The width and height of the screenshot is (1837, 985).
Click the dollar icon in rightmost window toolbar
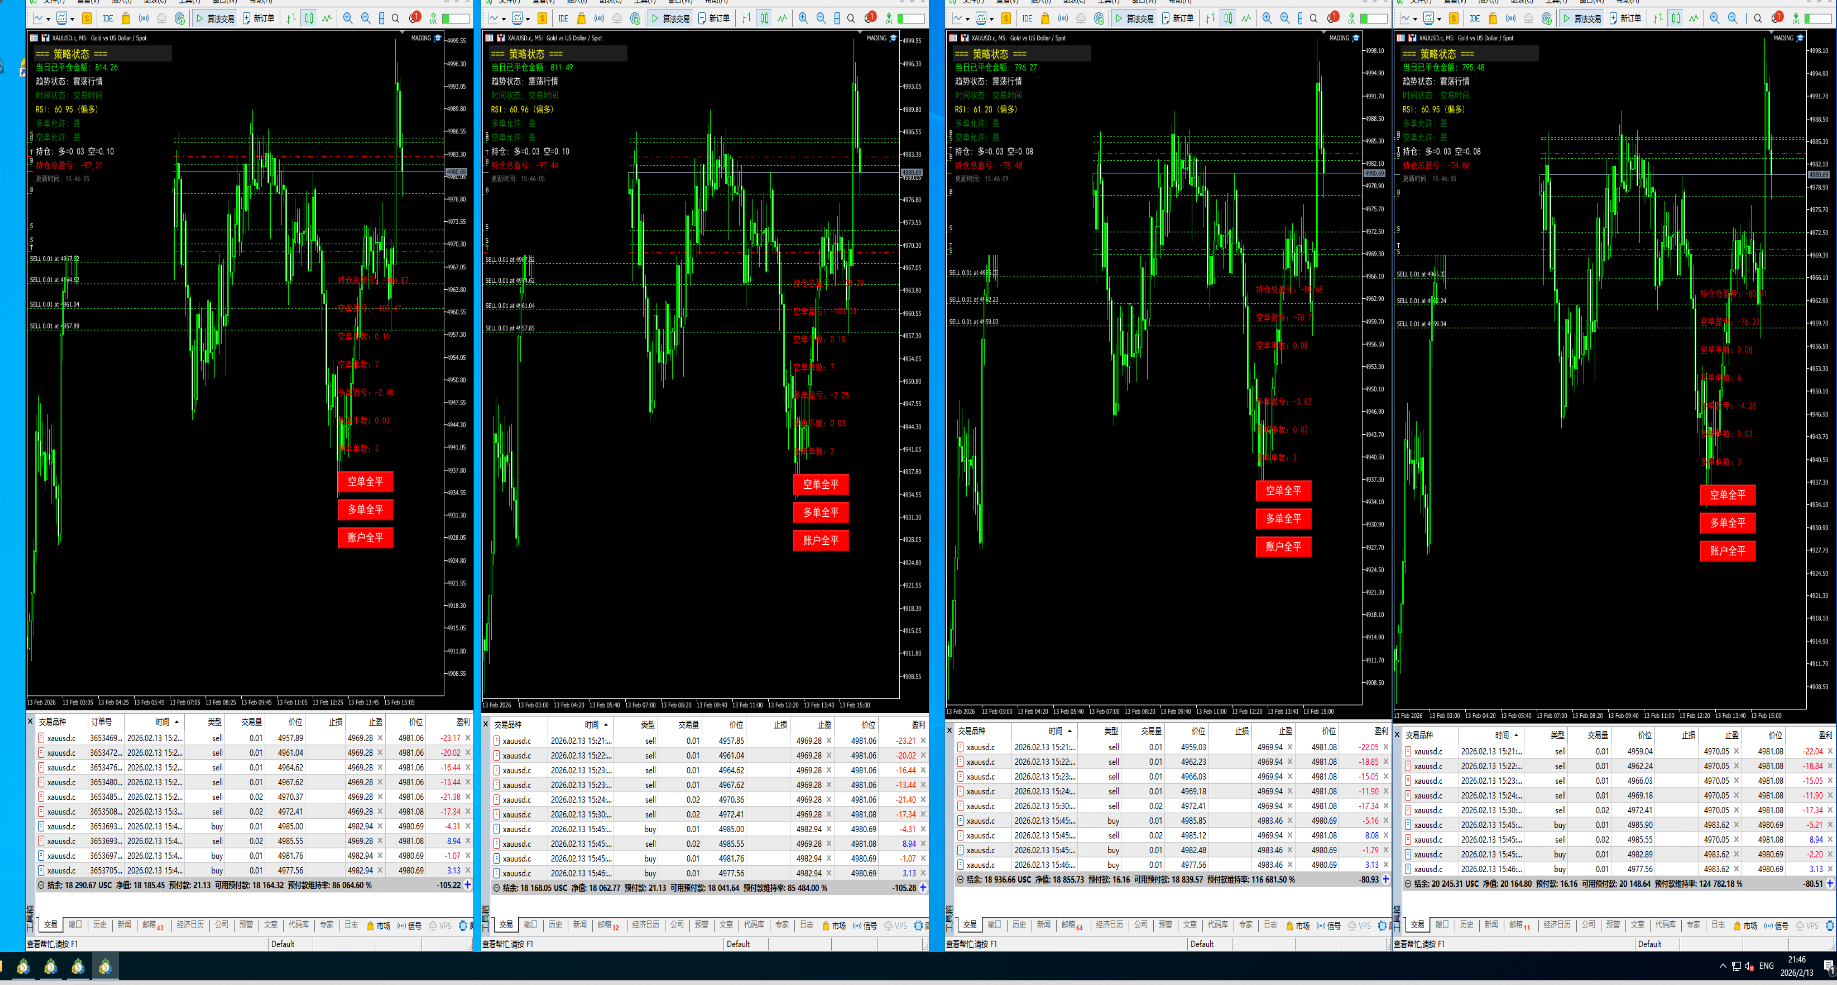[1455, 18]
